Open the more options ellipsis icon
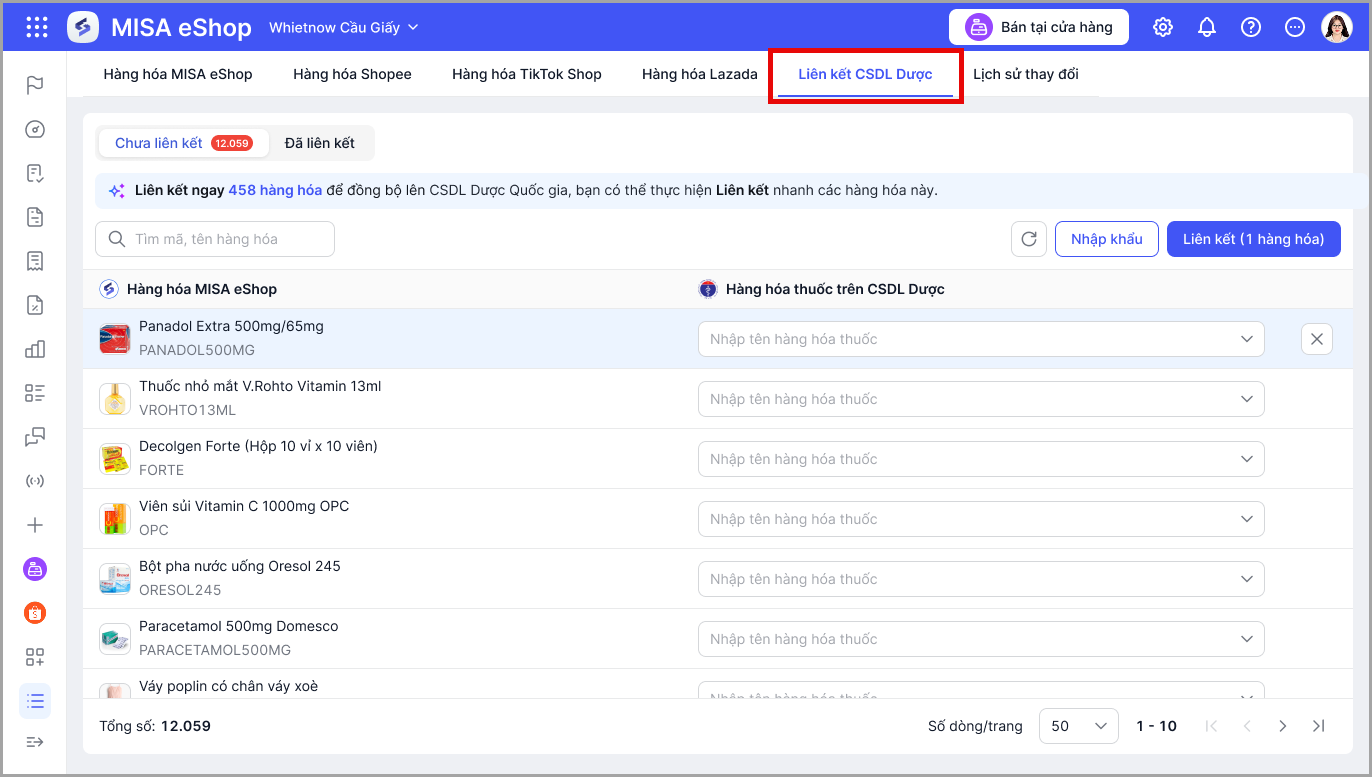The width and height of the screenshot is (1372, 777). [1295, 27]
